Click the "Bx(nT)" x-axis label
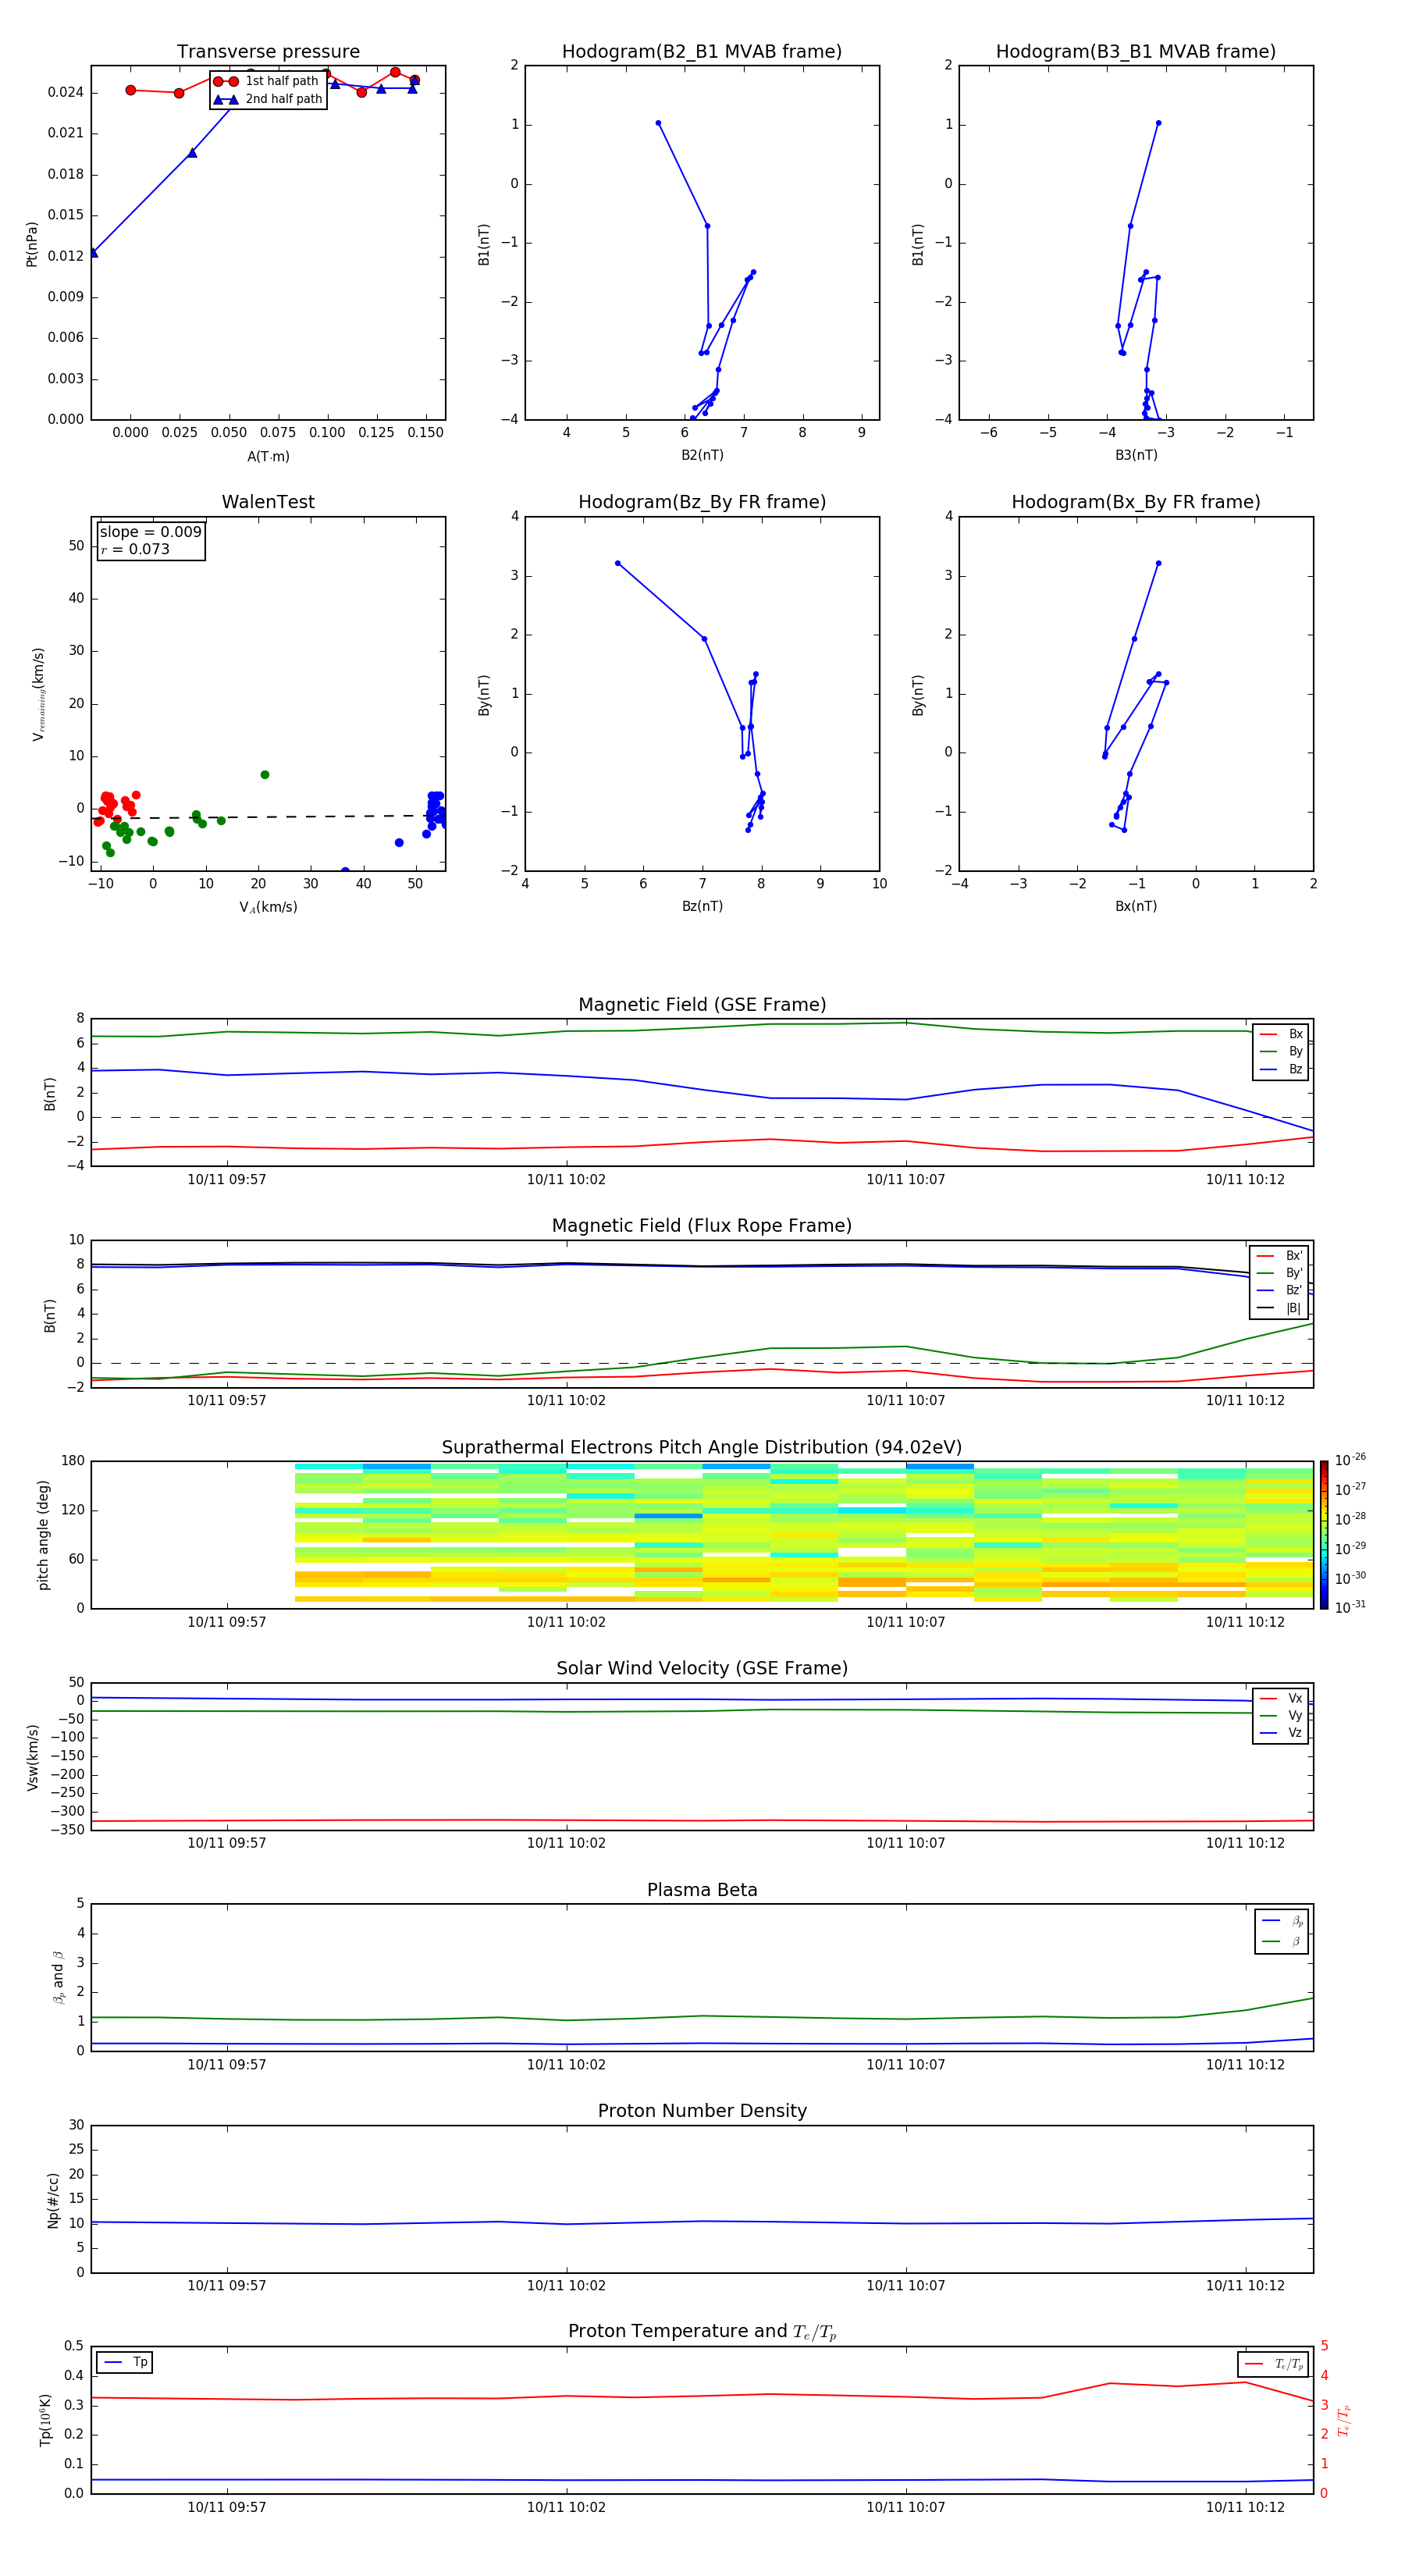 pyautogui.click(x=1136, y=906)
